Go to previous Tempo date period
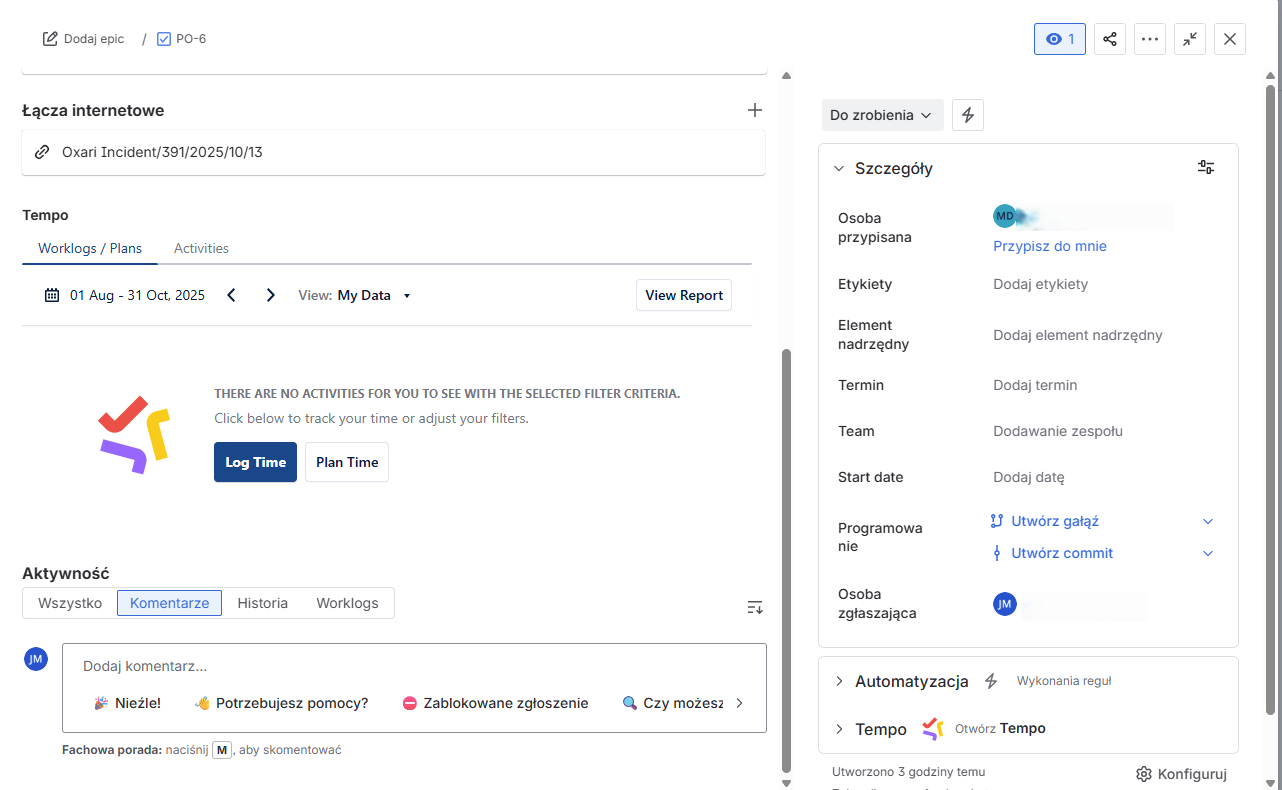This screenshot has width=1282, height=790. pos(232,295)
